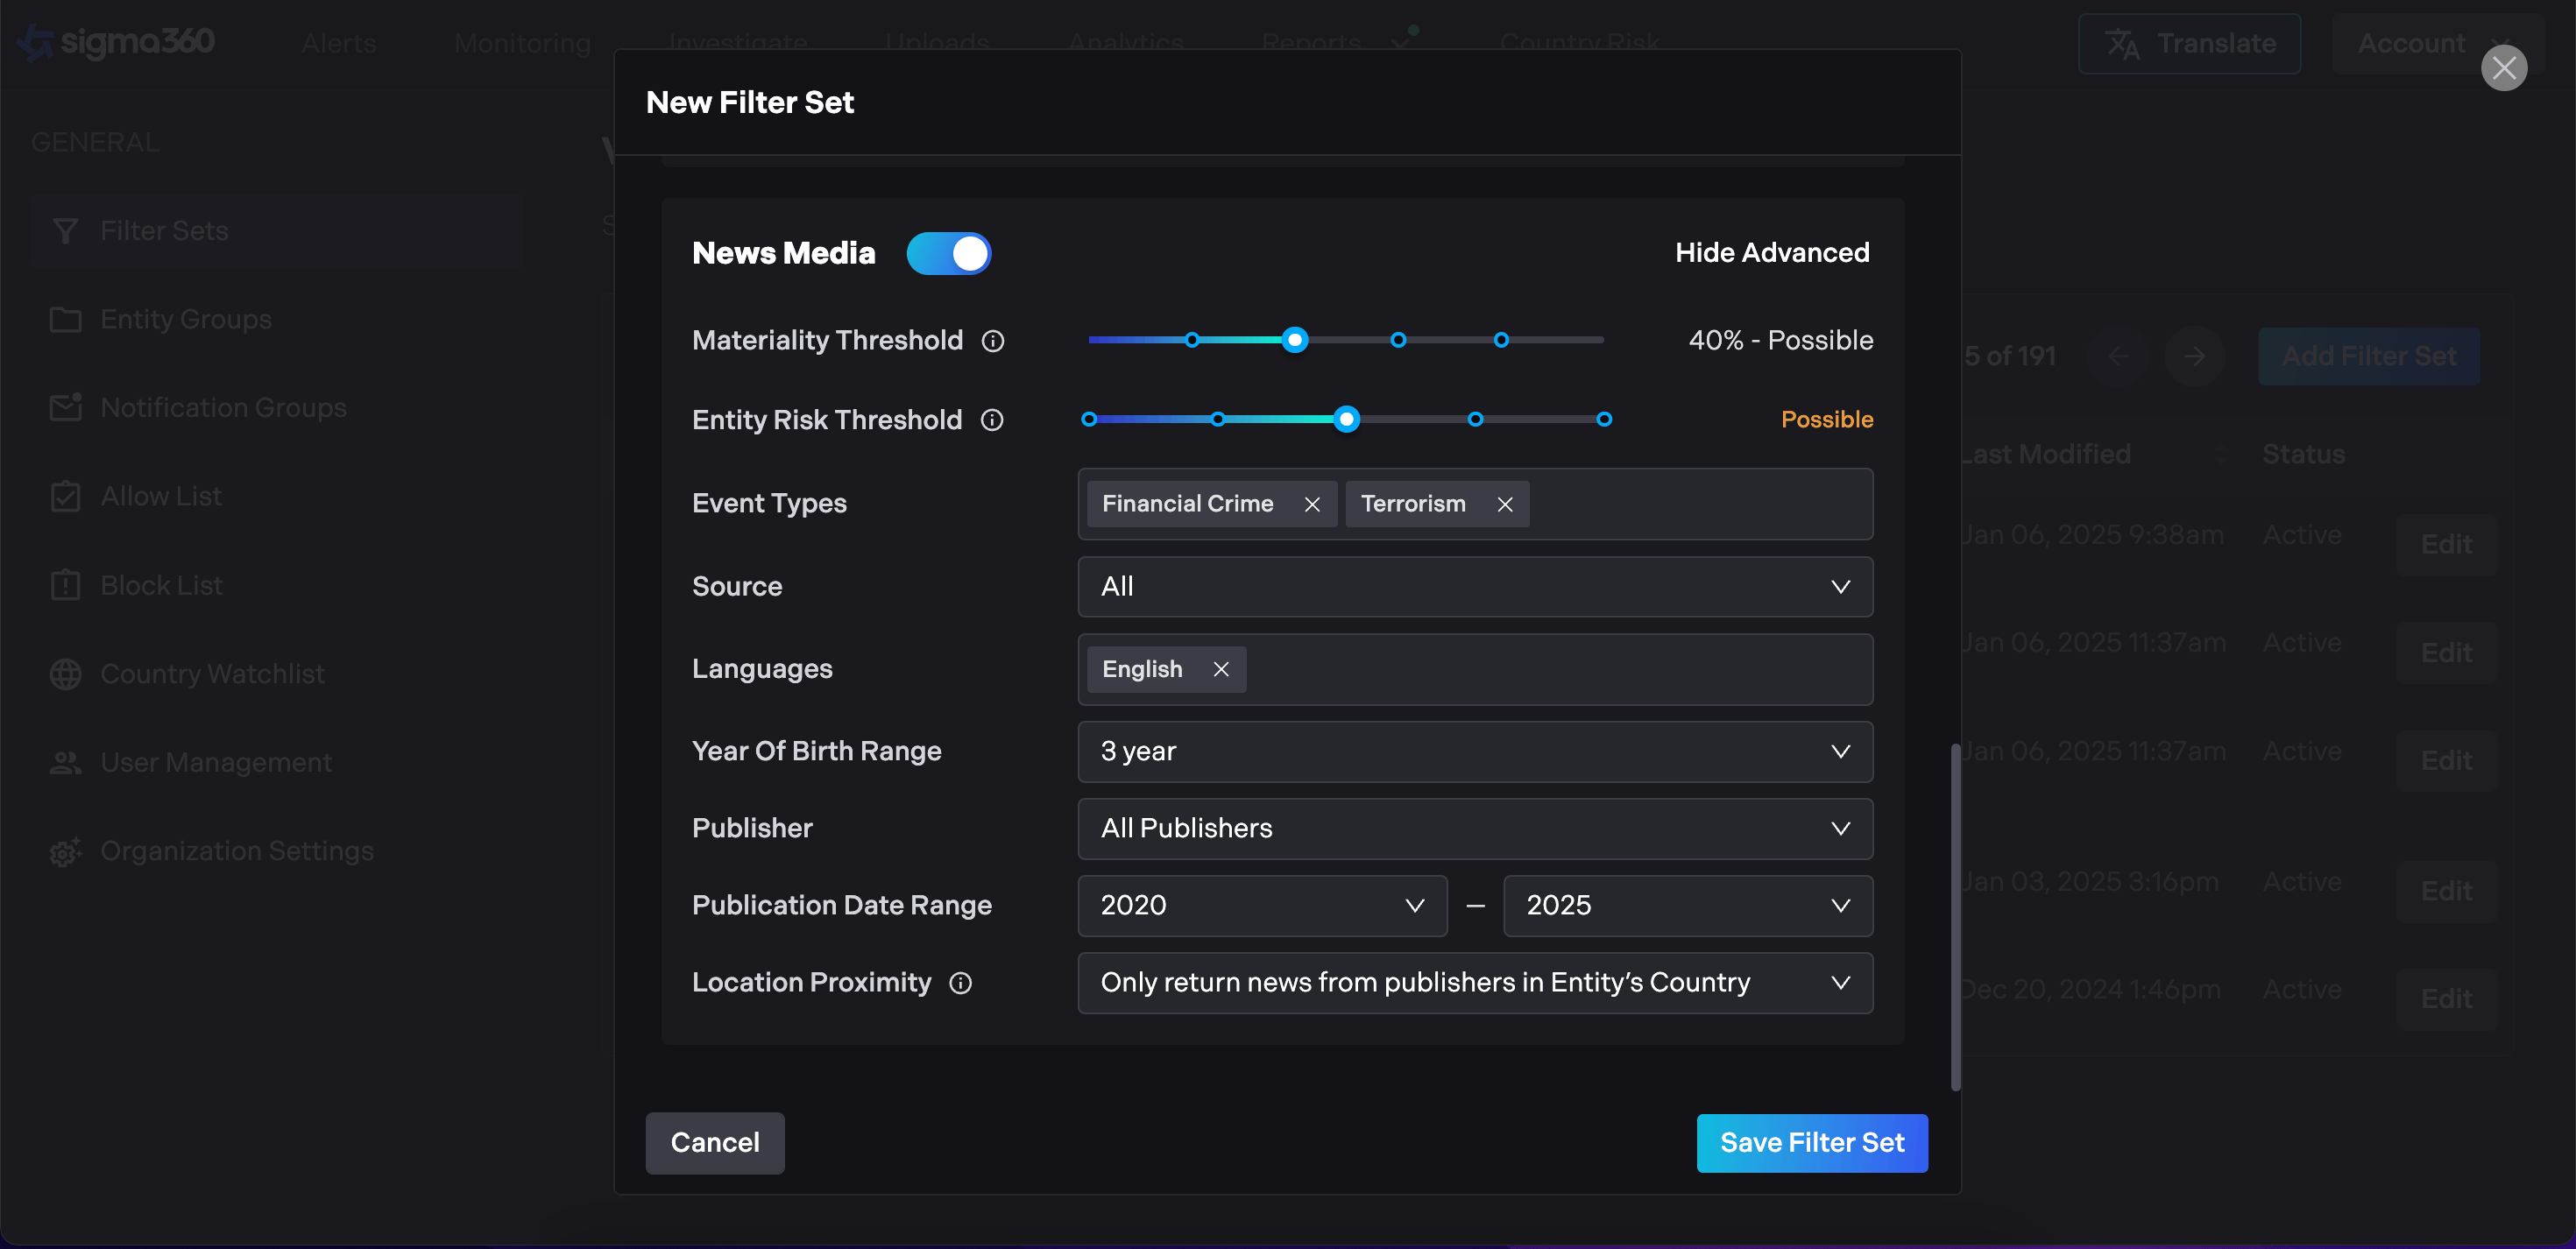Click the Materiality Threshold info icon
2576x1249 pixels.
click(x=992, y=341)
